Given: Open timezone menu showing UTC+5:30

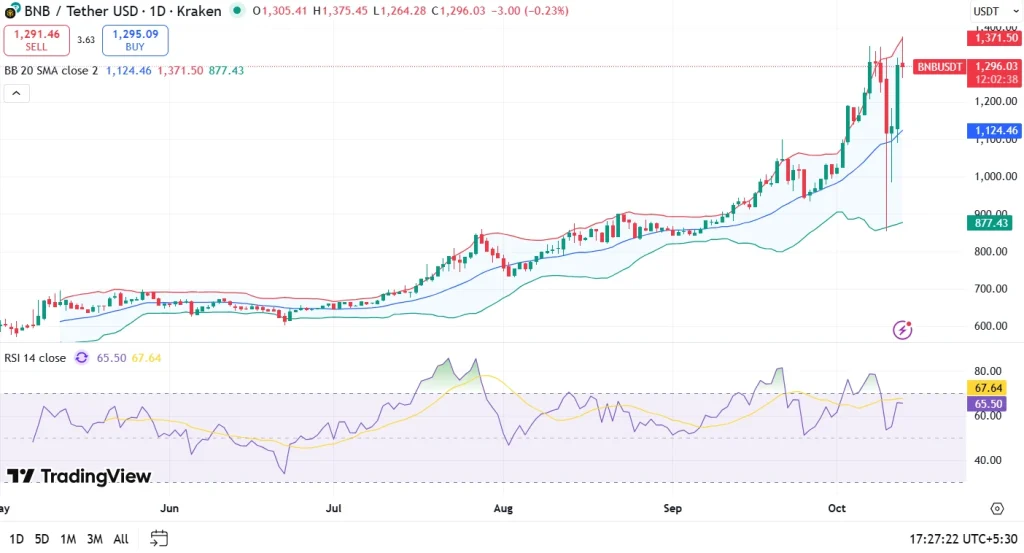Looking at the screenshot, I should click(961, 539).
